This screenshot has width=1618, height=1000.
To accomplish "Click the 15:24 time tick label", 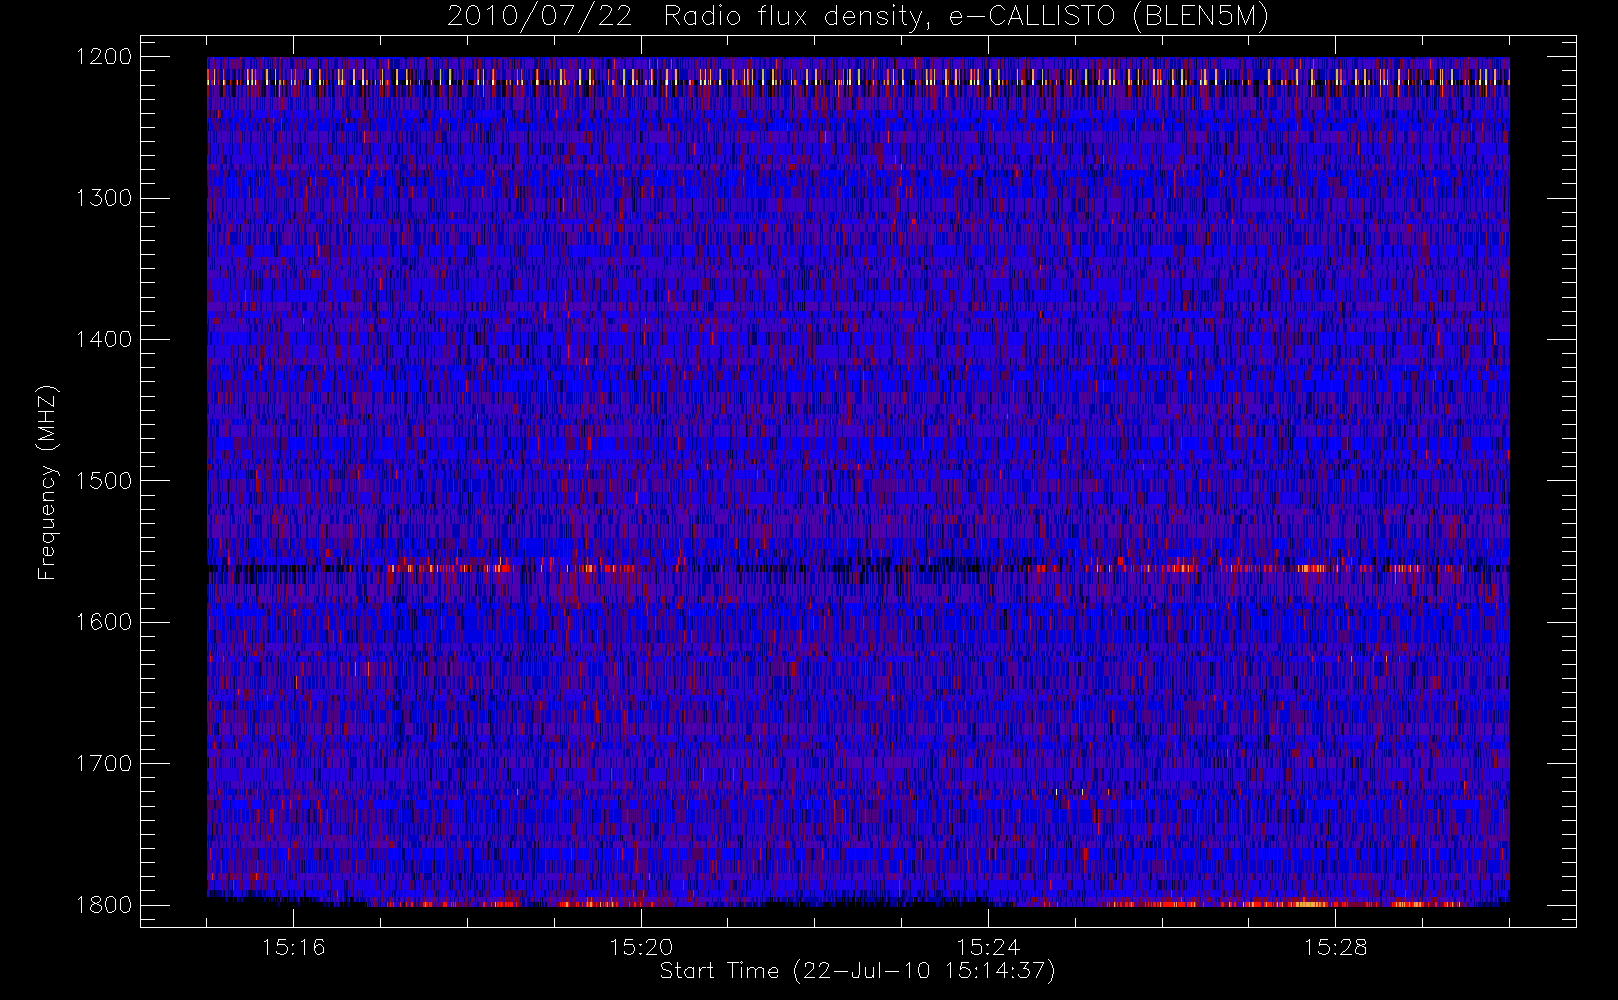I will (988, 947).
